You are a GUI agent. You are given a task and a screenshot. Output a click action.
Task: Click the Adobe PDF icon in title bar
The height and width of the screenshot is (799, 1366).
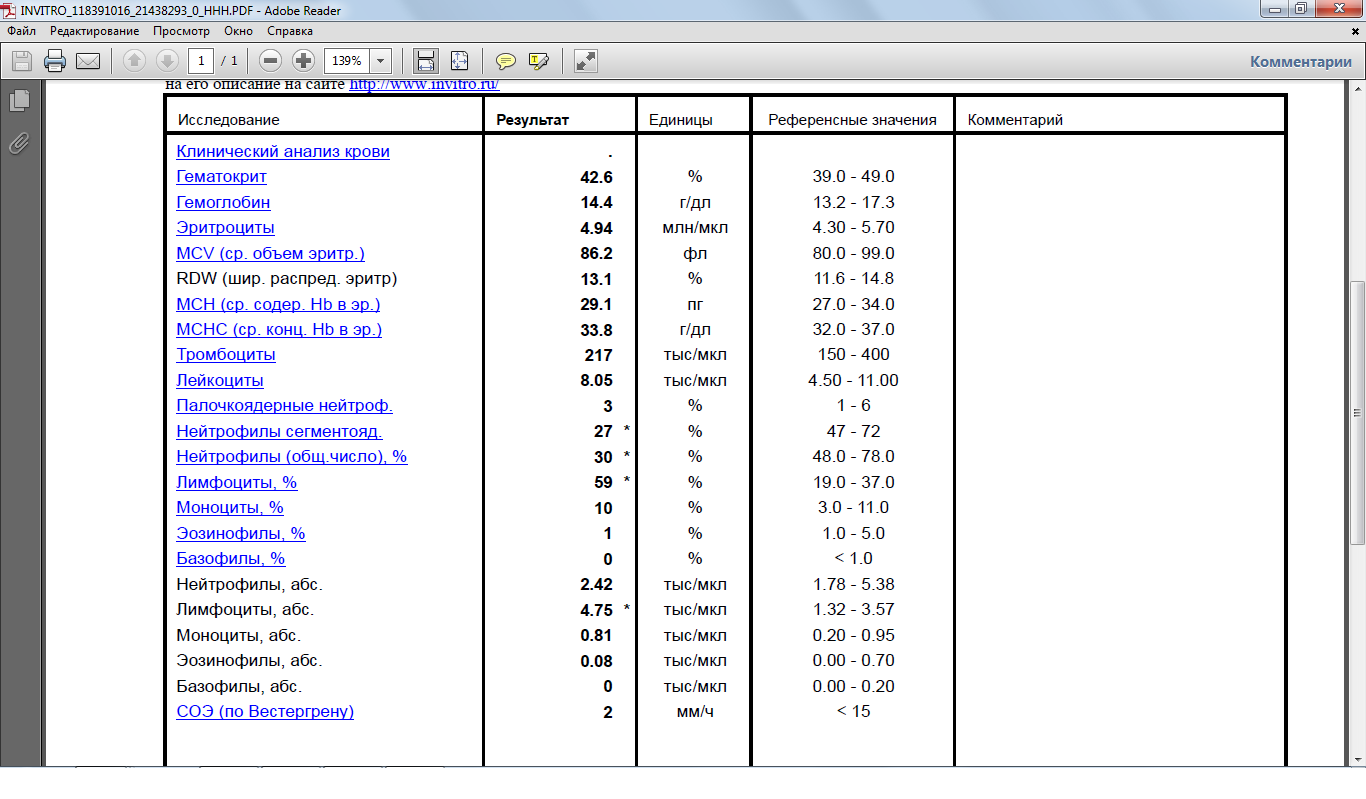(10, 10)
